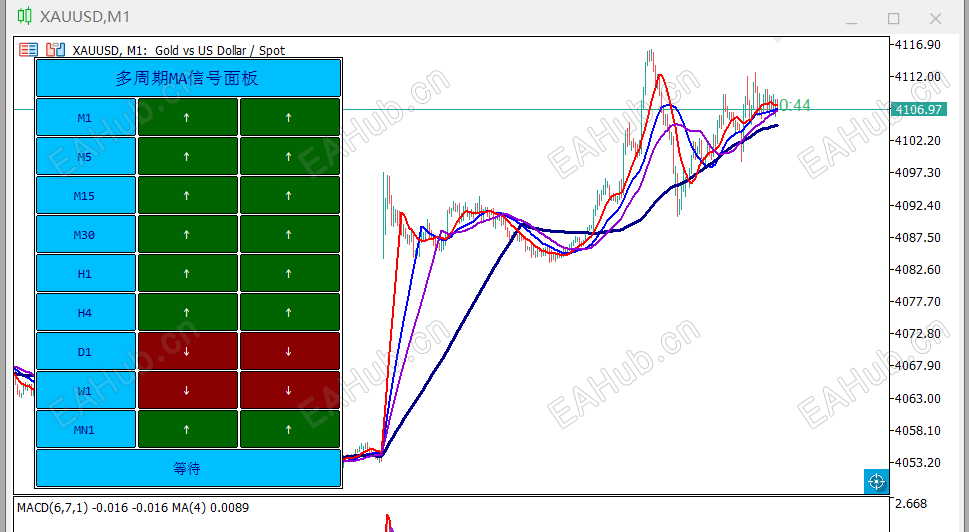Click the first up-arrow cell in M5 row
Screen dimensions: 969x532
187,156
